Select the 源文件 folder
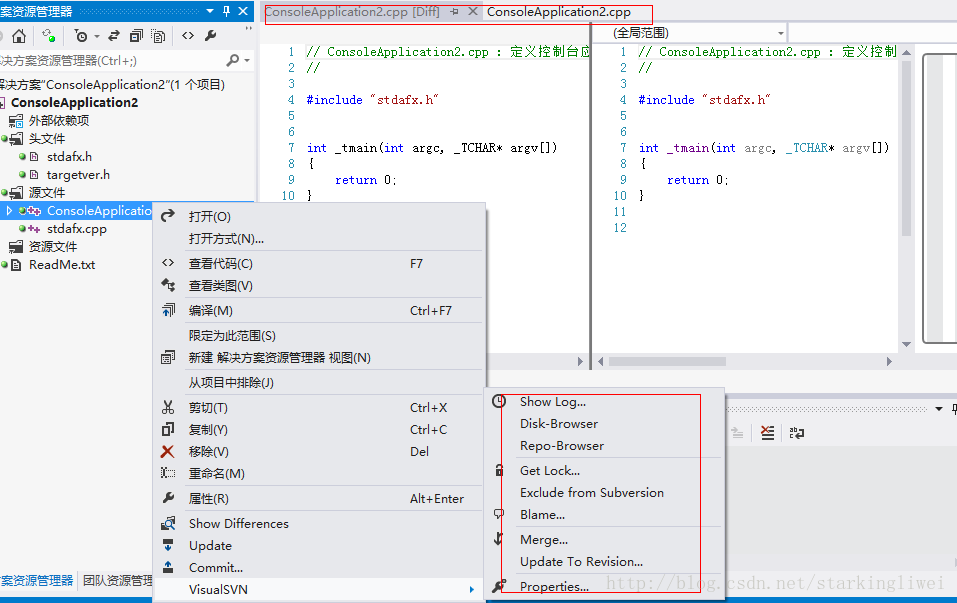This screenshot has height=603, width=957. 46,193
